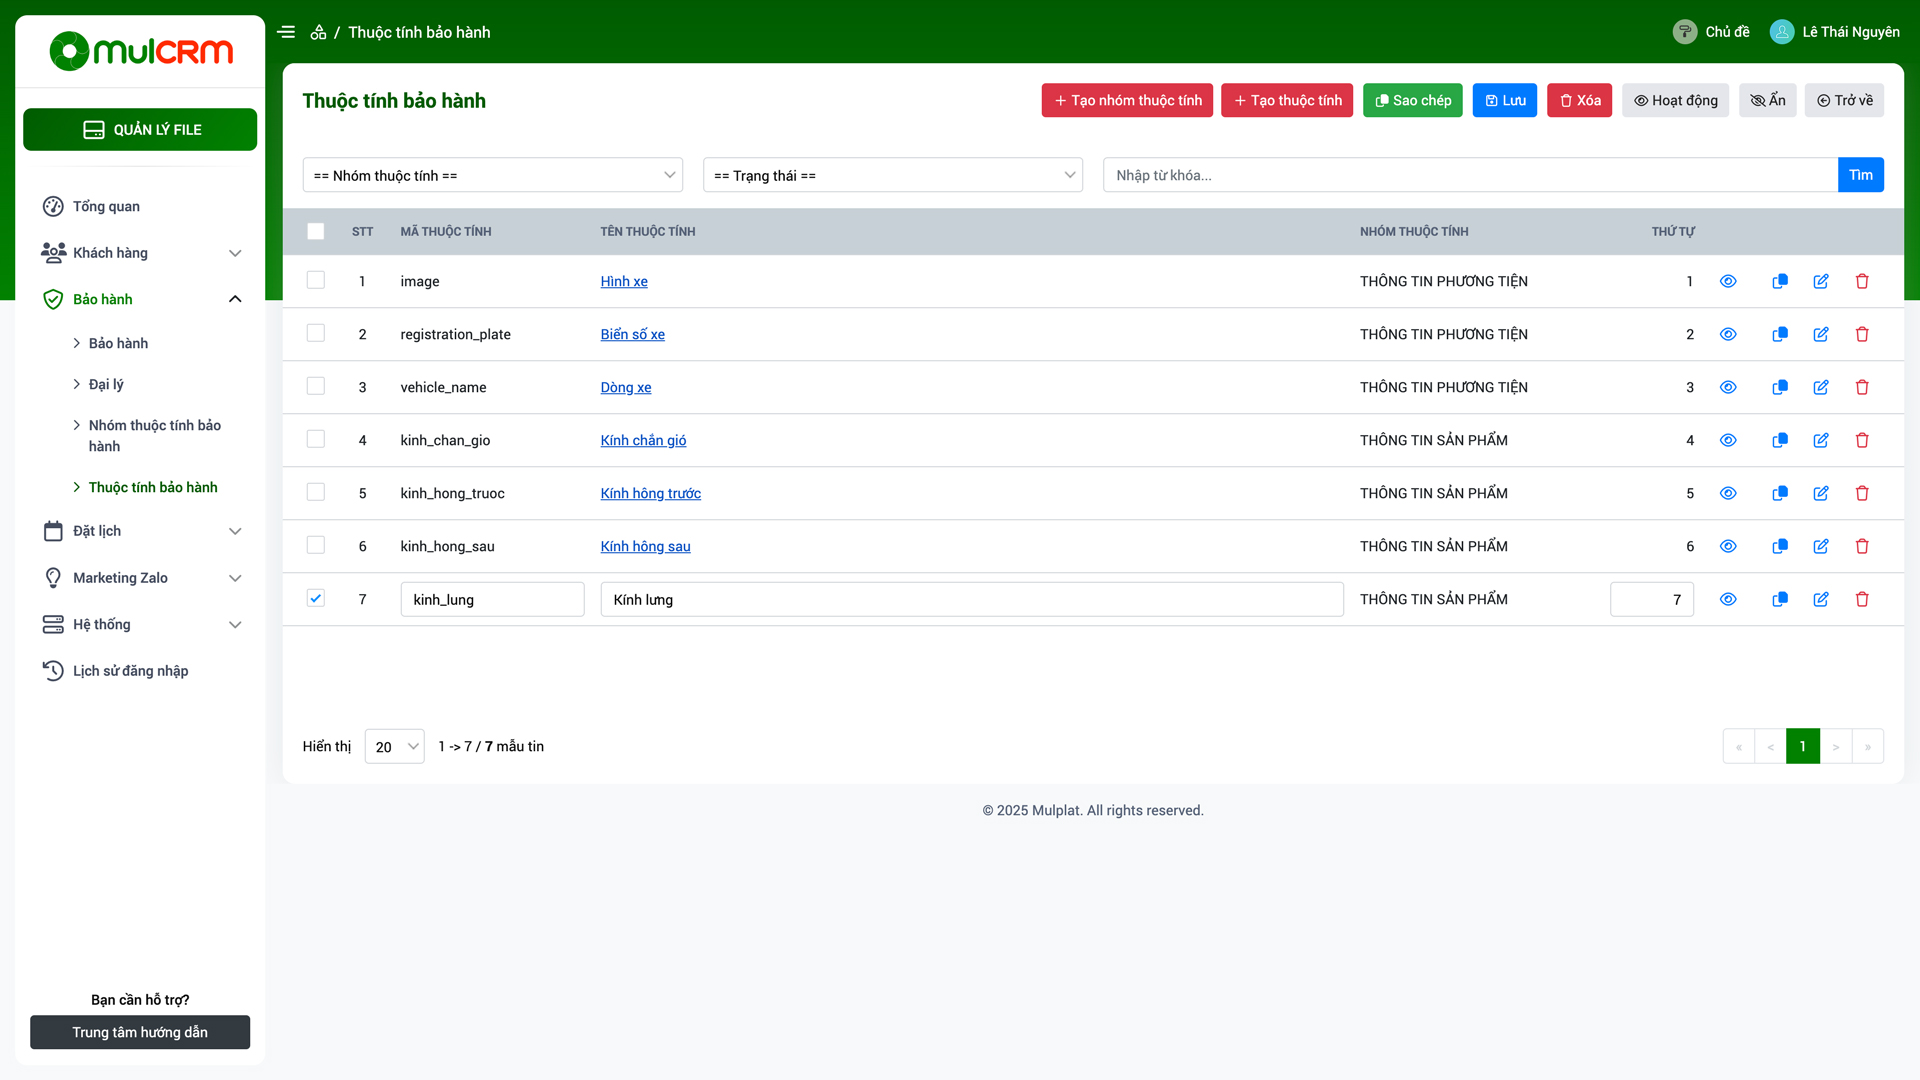Uncheck the kinh_lung row checkbox
This screenshot has height=1080, width=1920.
coord(316,599)
